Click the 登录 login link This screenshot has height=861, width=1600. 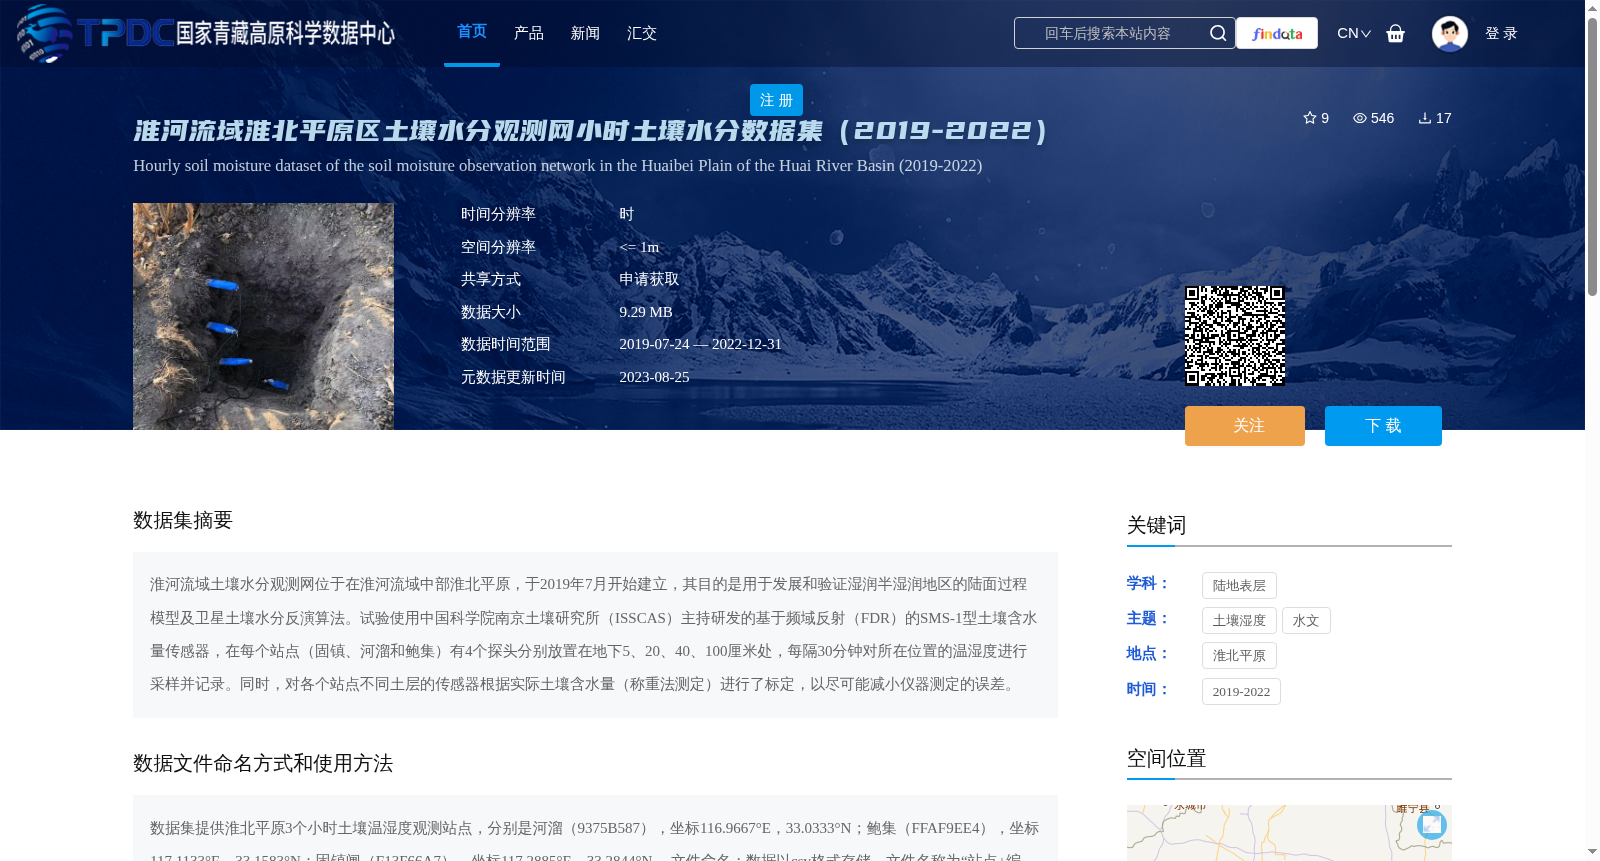[x=1501, y=33]
